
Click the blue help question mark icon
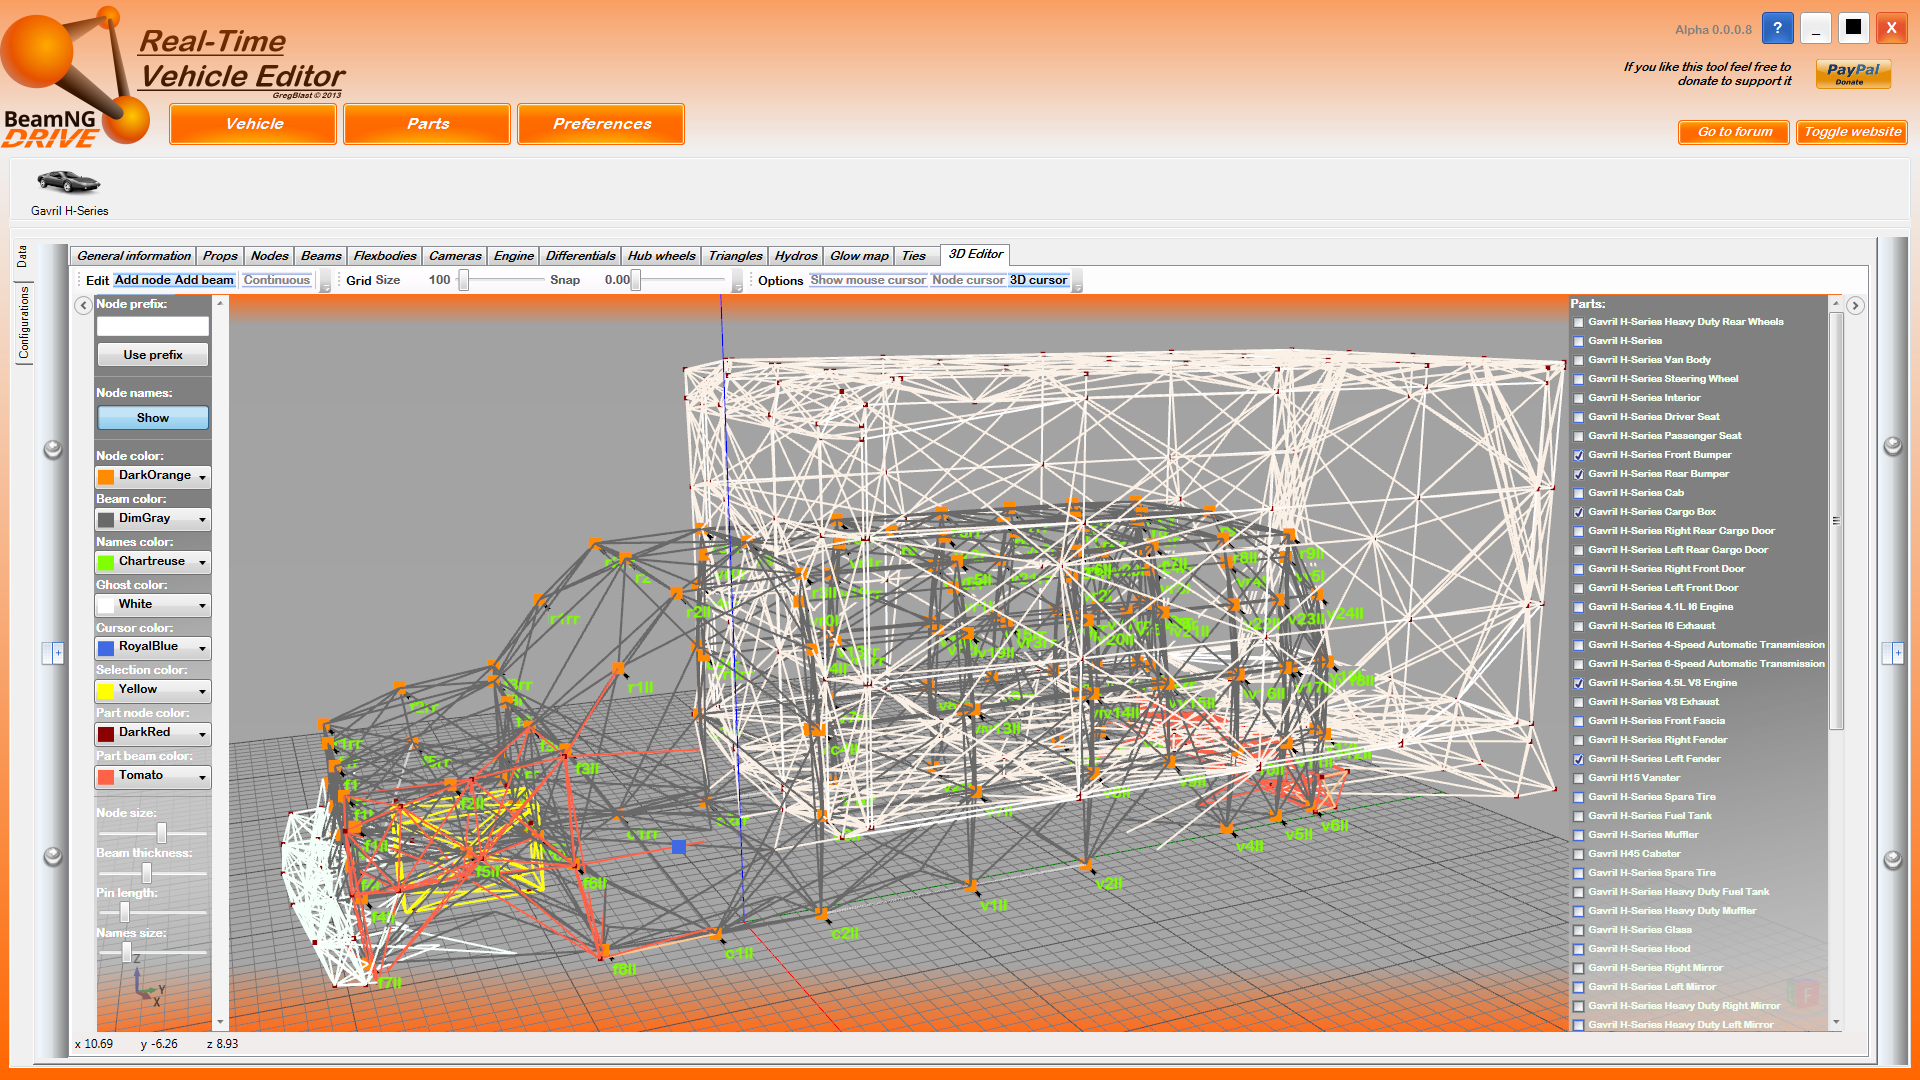(1777, 28)
